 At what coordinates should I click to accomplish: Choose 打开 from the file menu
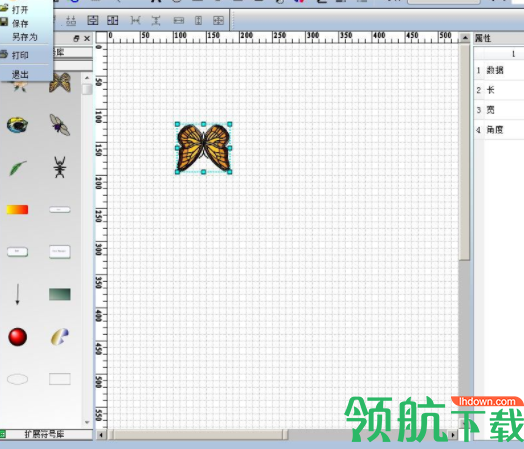(x=20, y=10)
